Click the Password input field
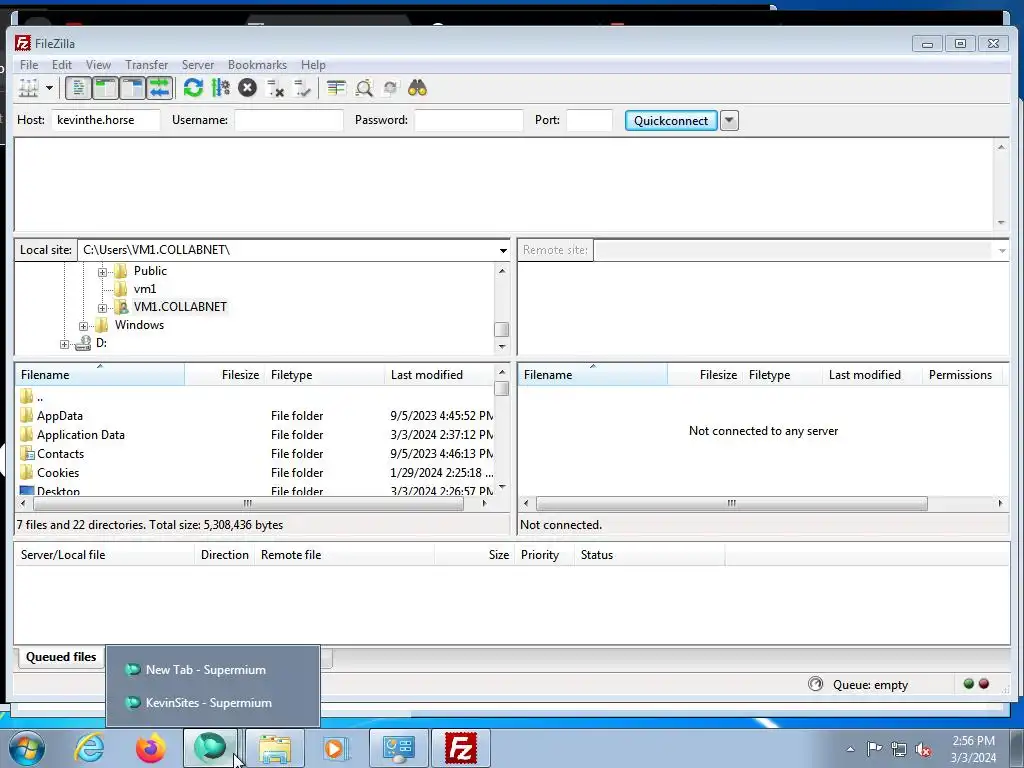 point(469,120)
